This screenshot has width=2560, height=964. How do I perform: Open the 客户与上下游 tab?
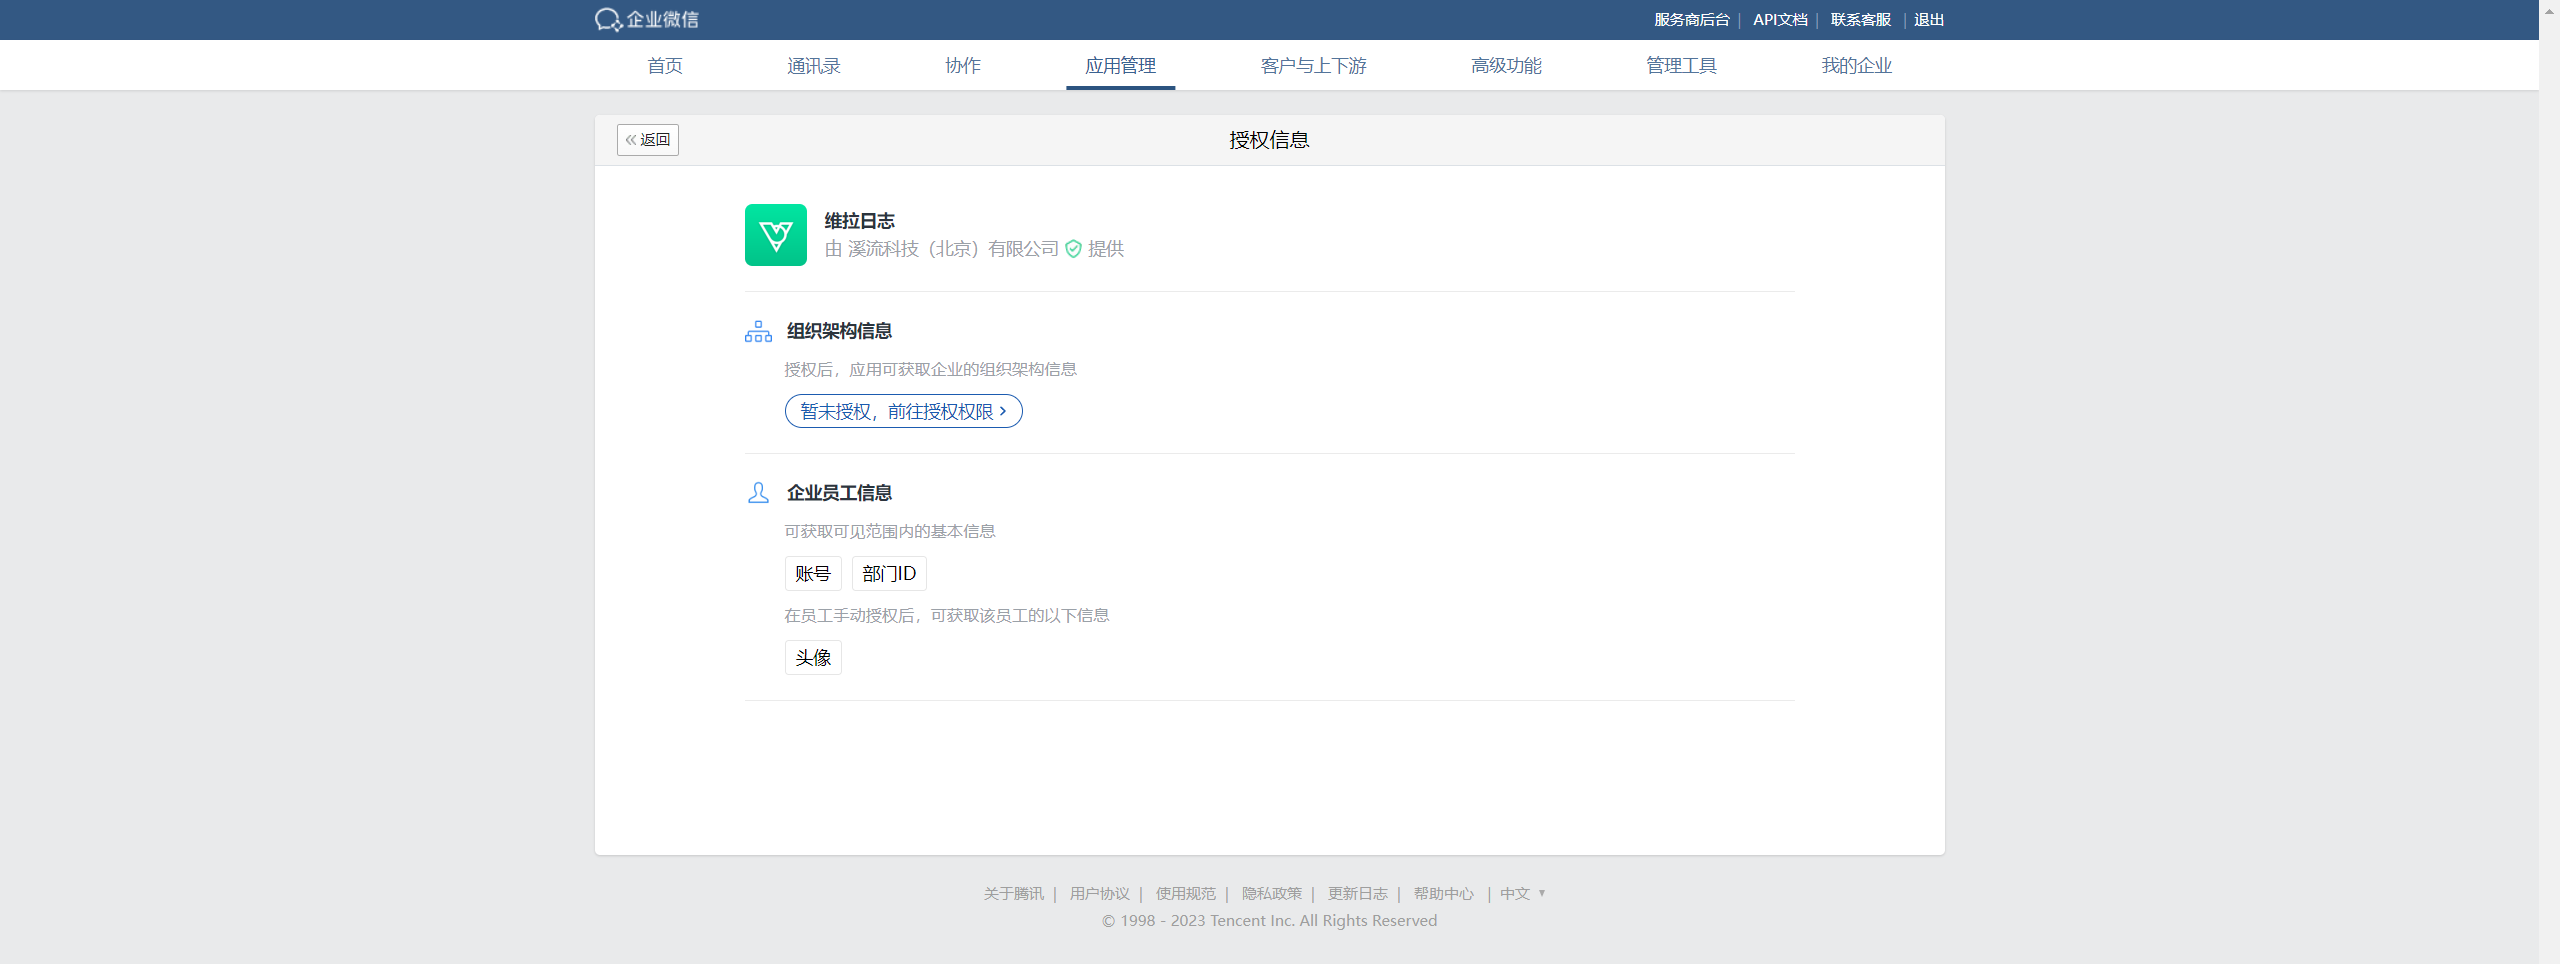[1313, 66]
